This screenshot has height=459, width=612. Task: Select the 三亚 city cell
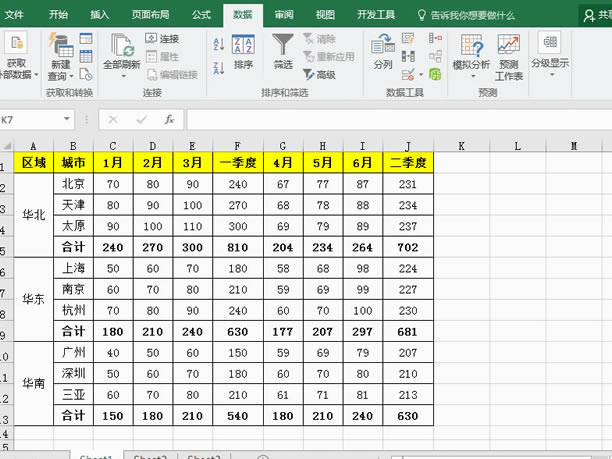coord(73,395)
